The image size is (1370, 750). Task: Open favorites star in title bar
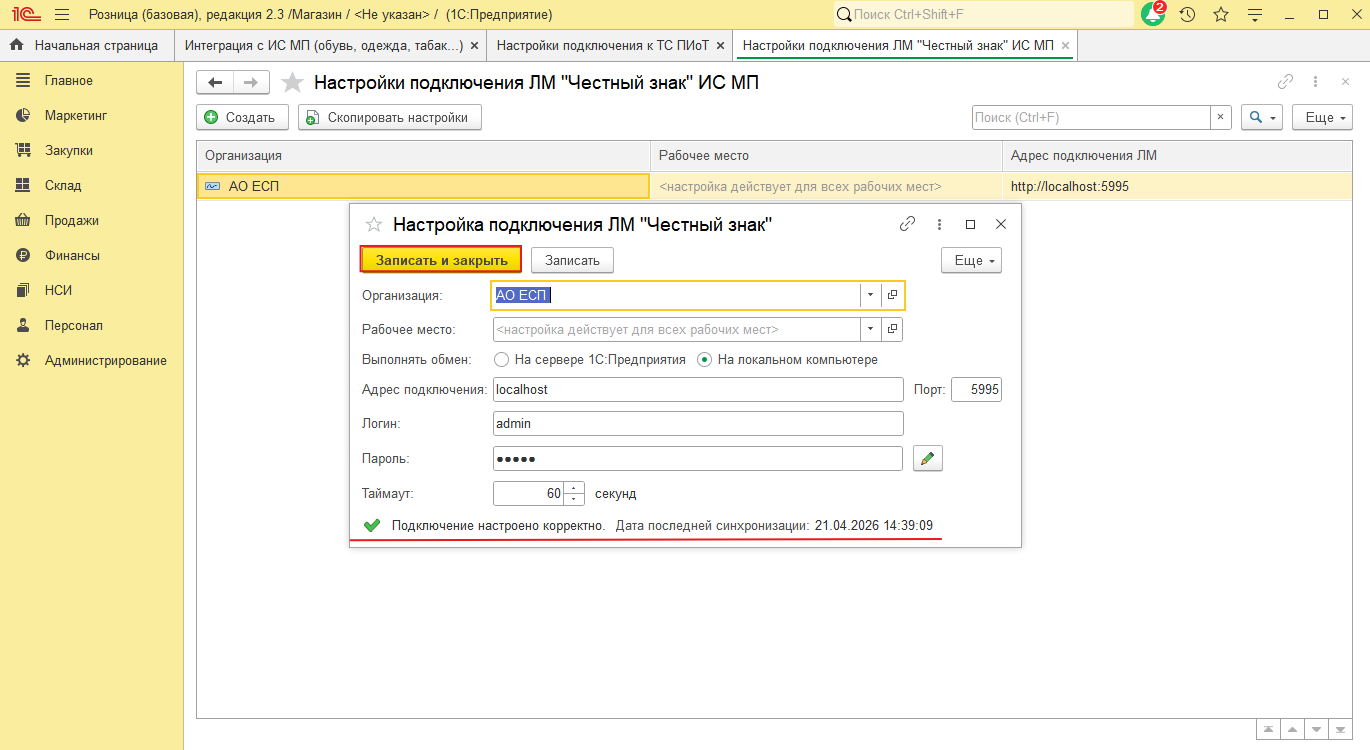(x=1221, y=15)
